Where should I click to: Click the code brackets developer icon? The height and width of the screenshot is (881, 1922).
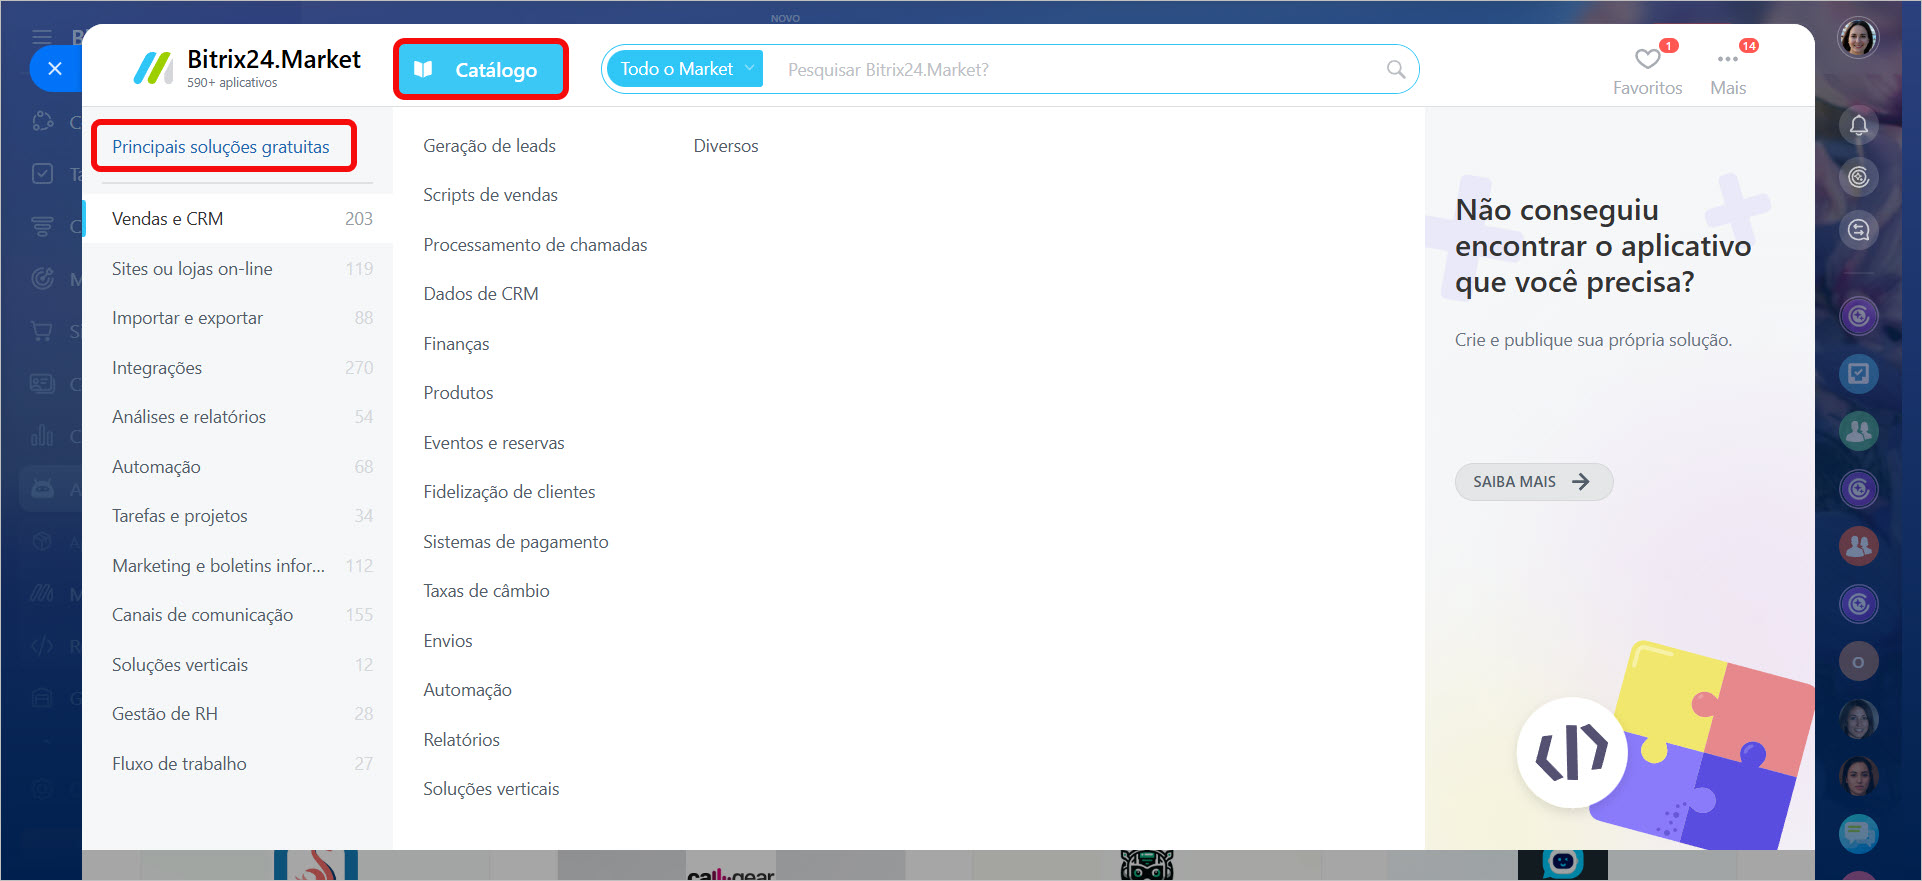pyautogui.click(x=1572, y=752)
